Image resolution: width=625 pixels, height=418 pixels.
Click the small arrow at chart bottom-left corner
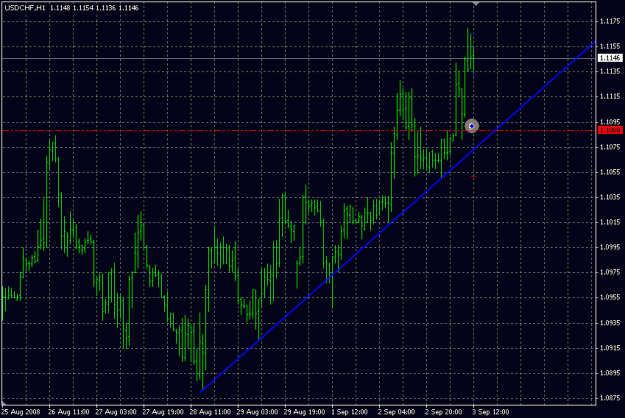tap(4, 403)
